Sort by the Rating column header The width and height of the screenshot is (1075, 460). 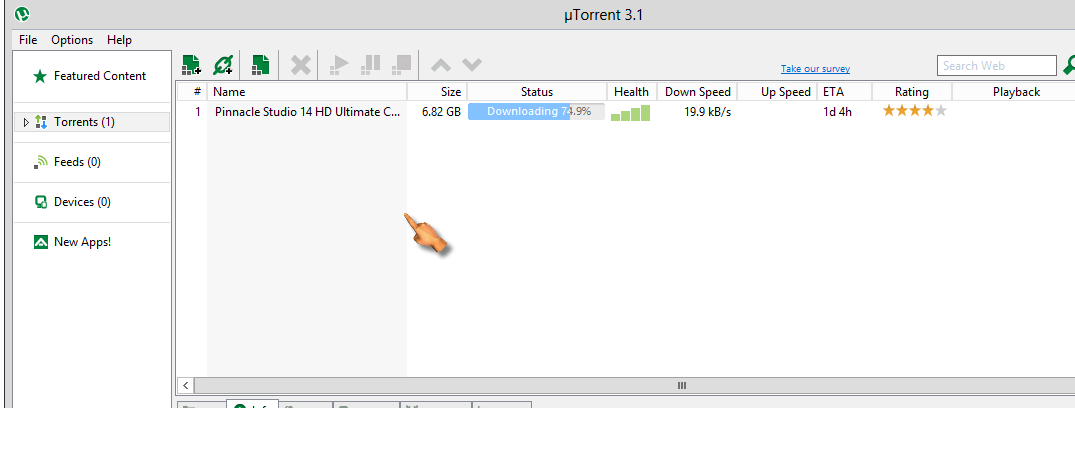[912, 92]
